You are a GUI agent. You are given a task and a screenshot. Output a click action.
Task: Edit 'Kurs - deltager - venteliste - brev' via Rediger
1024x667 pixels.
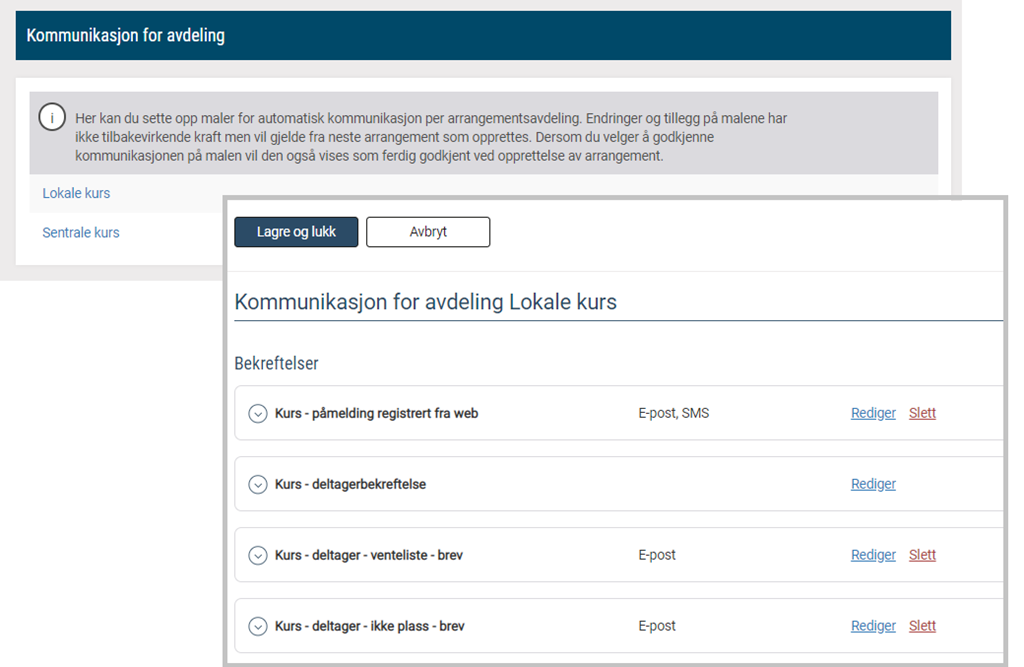(873, 555)
